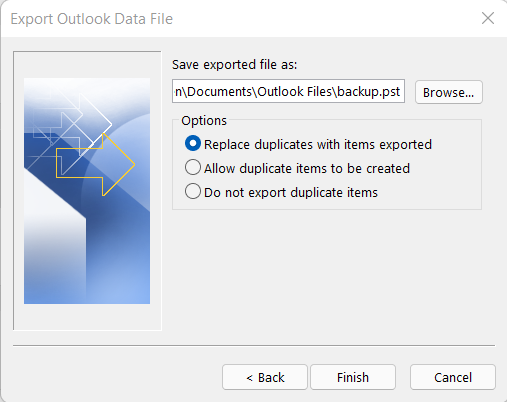Click the 'Replace duplicates with items exported' label text
The height and width of the screenshot is (402, 507).
318,145
